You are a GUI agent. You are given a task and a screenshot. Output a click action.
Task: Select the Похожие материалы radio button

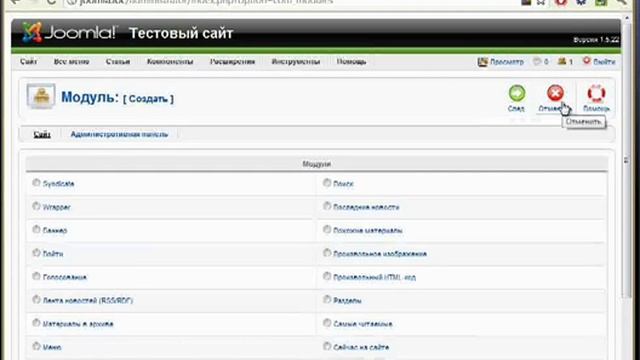click(x=327, y=229)
